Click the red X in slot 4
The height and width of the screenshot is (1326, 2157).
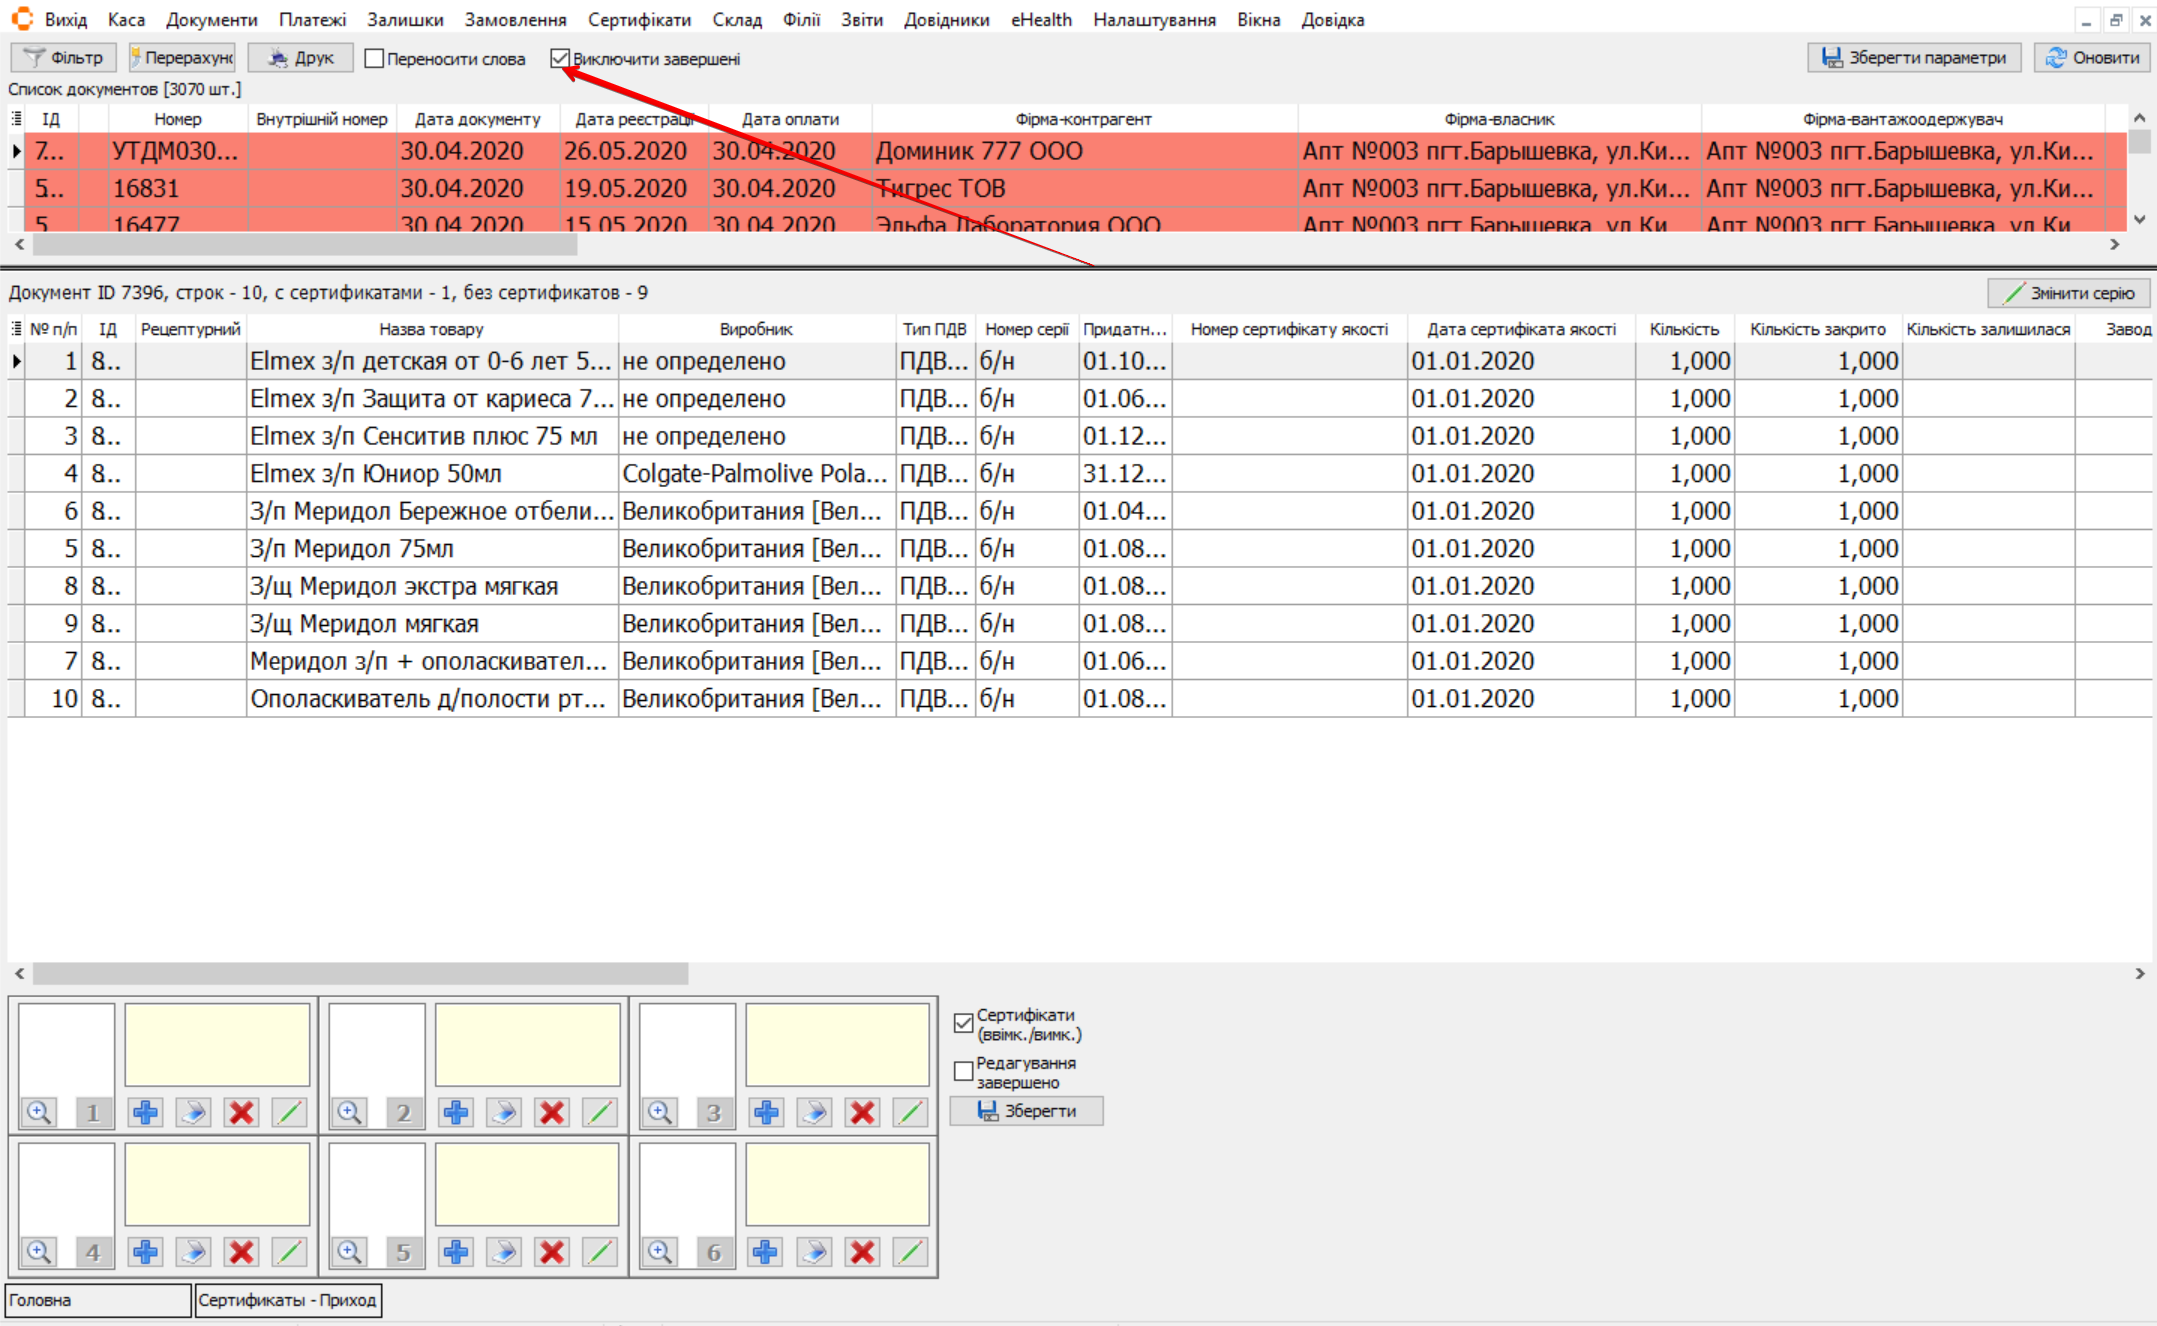tap(241, 1252)
